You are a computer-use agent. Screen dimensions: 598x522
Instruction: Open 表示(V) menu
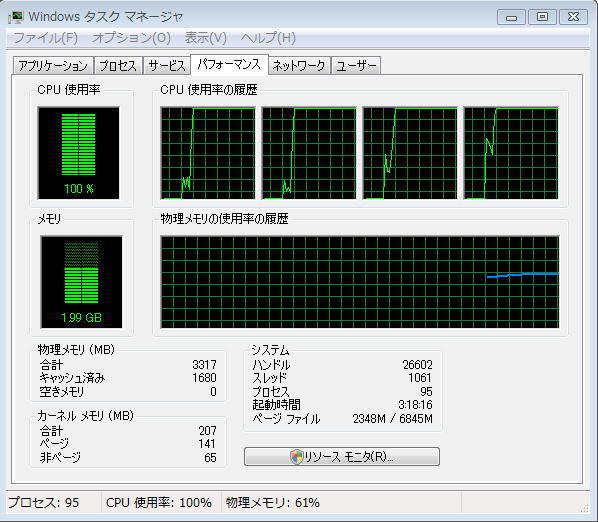206,38
